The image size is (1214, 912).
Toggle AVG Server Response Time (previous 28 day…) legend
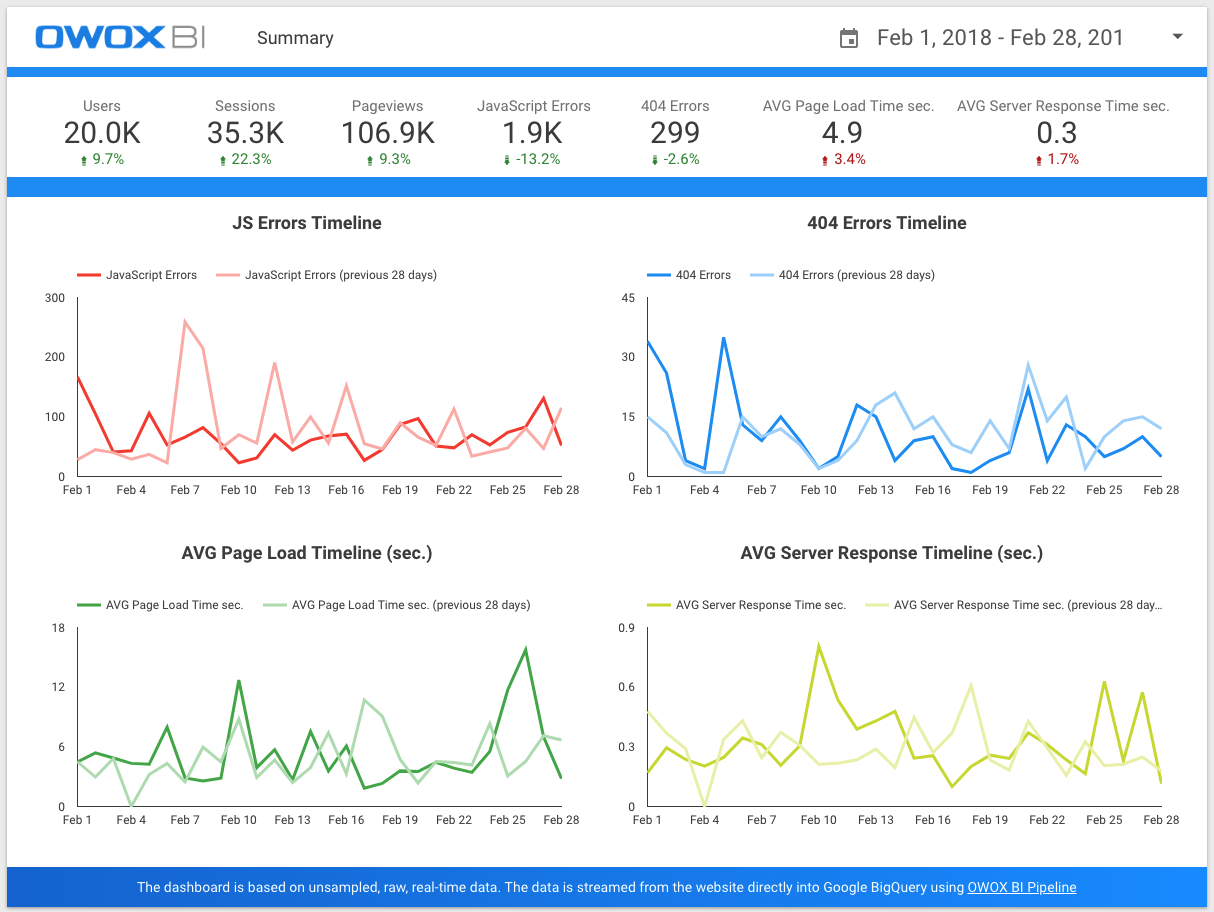pos(1014,605)
